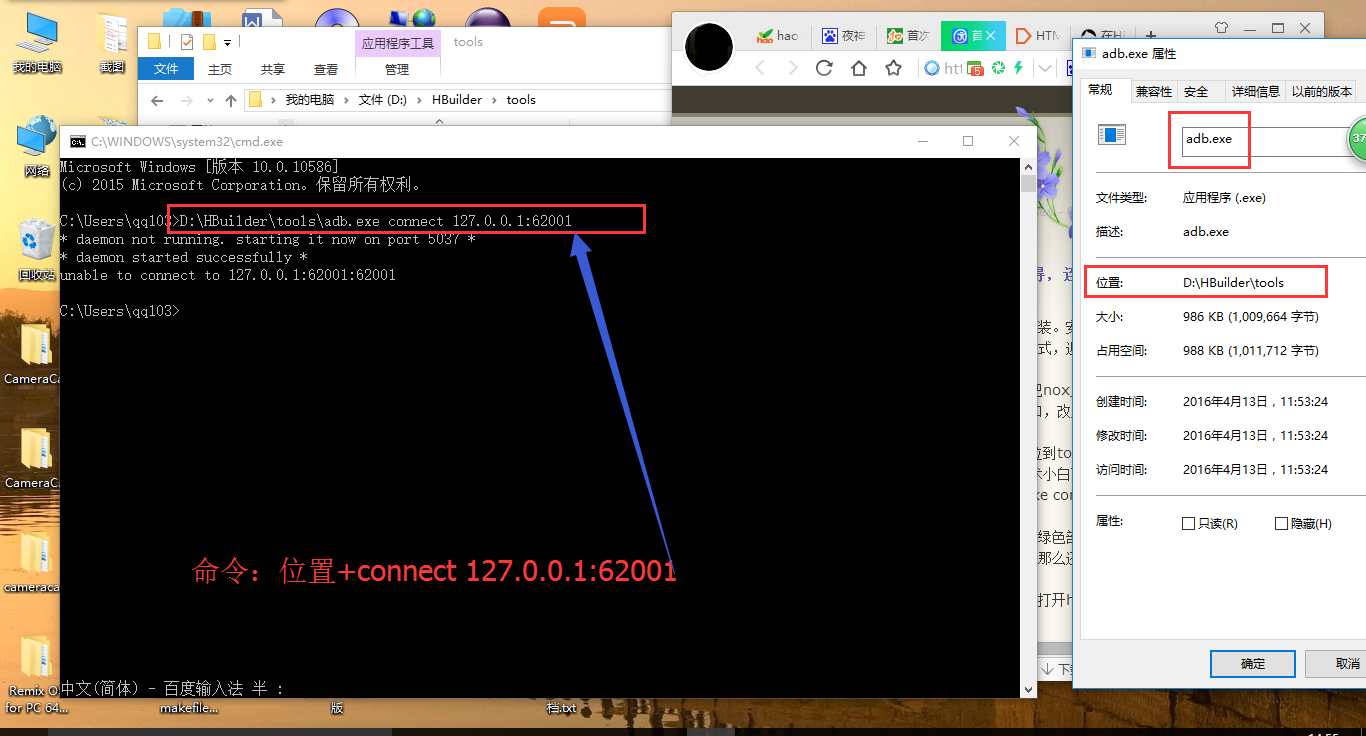Screen dimensions: 1366x736
Task: Expand the browser toolbar dropdown chevron
Action: [x=1045, y=68]
